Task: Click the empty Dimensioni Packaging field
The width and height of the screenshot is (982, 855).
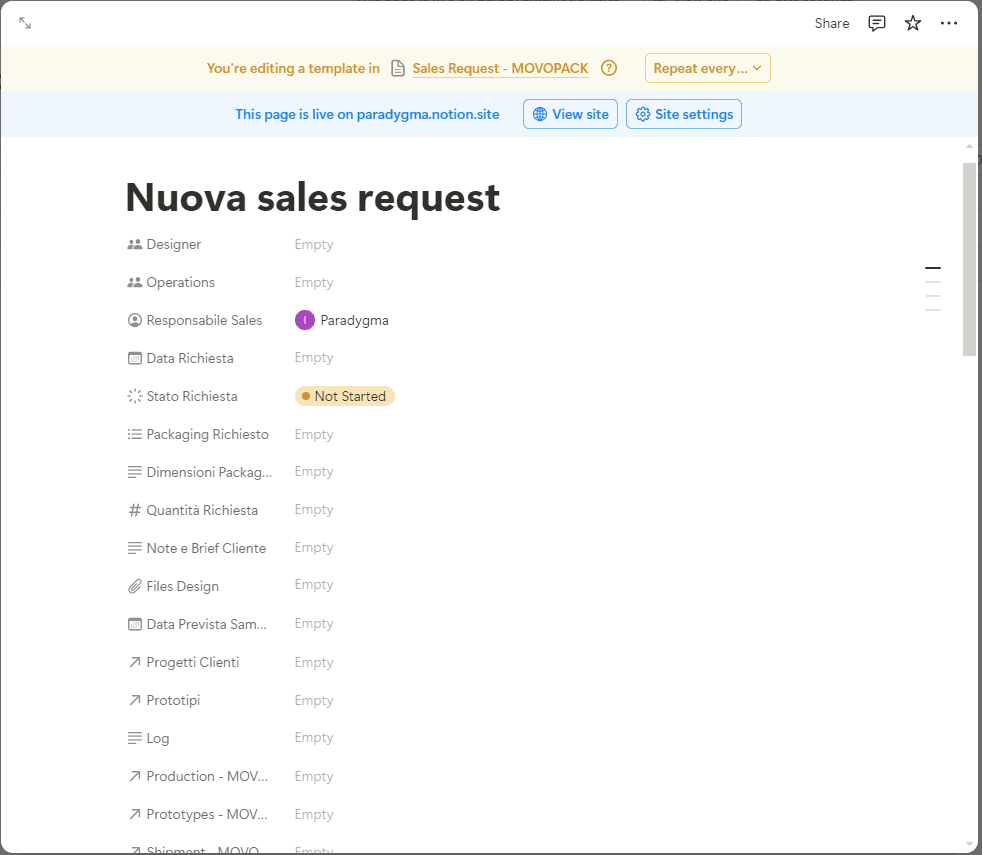Action: coord(313,471)
